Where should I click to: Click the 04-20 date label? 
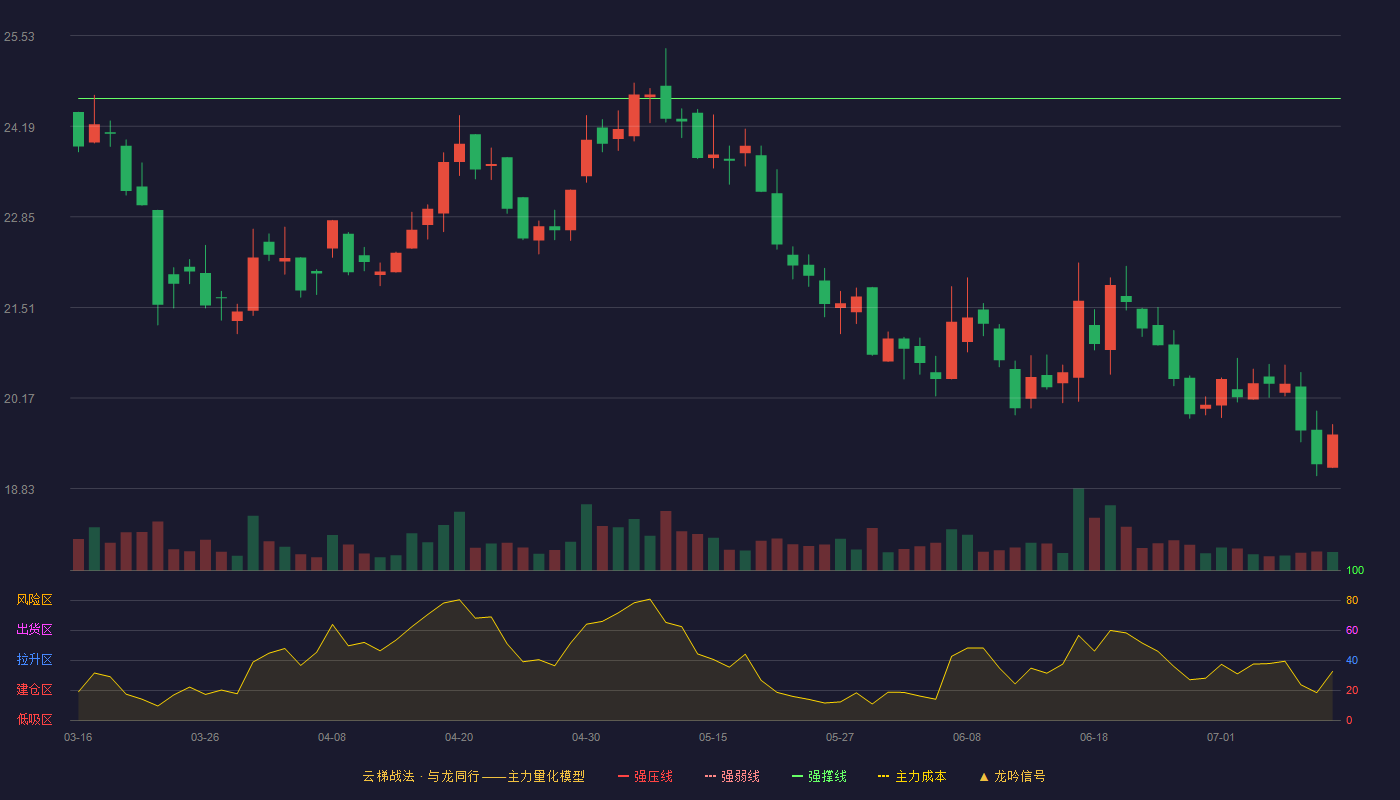coord(459,737)
